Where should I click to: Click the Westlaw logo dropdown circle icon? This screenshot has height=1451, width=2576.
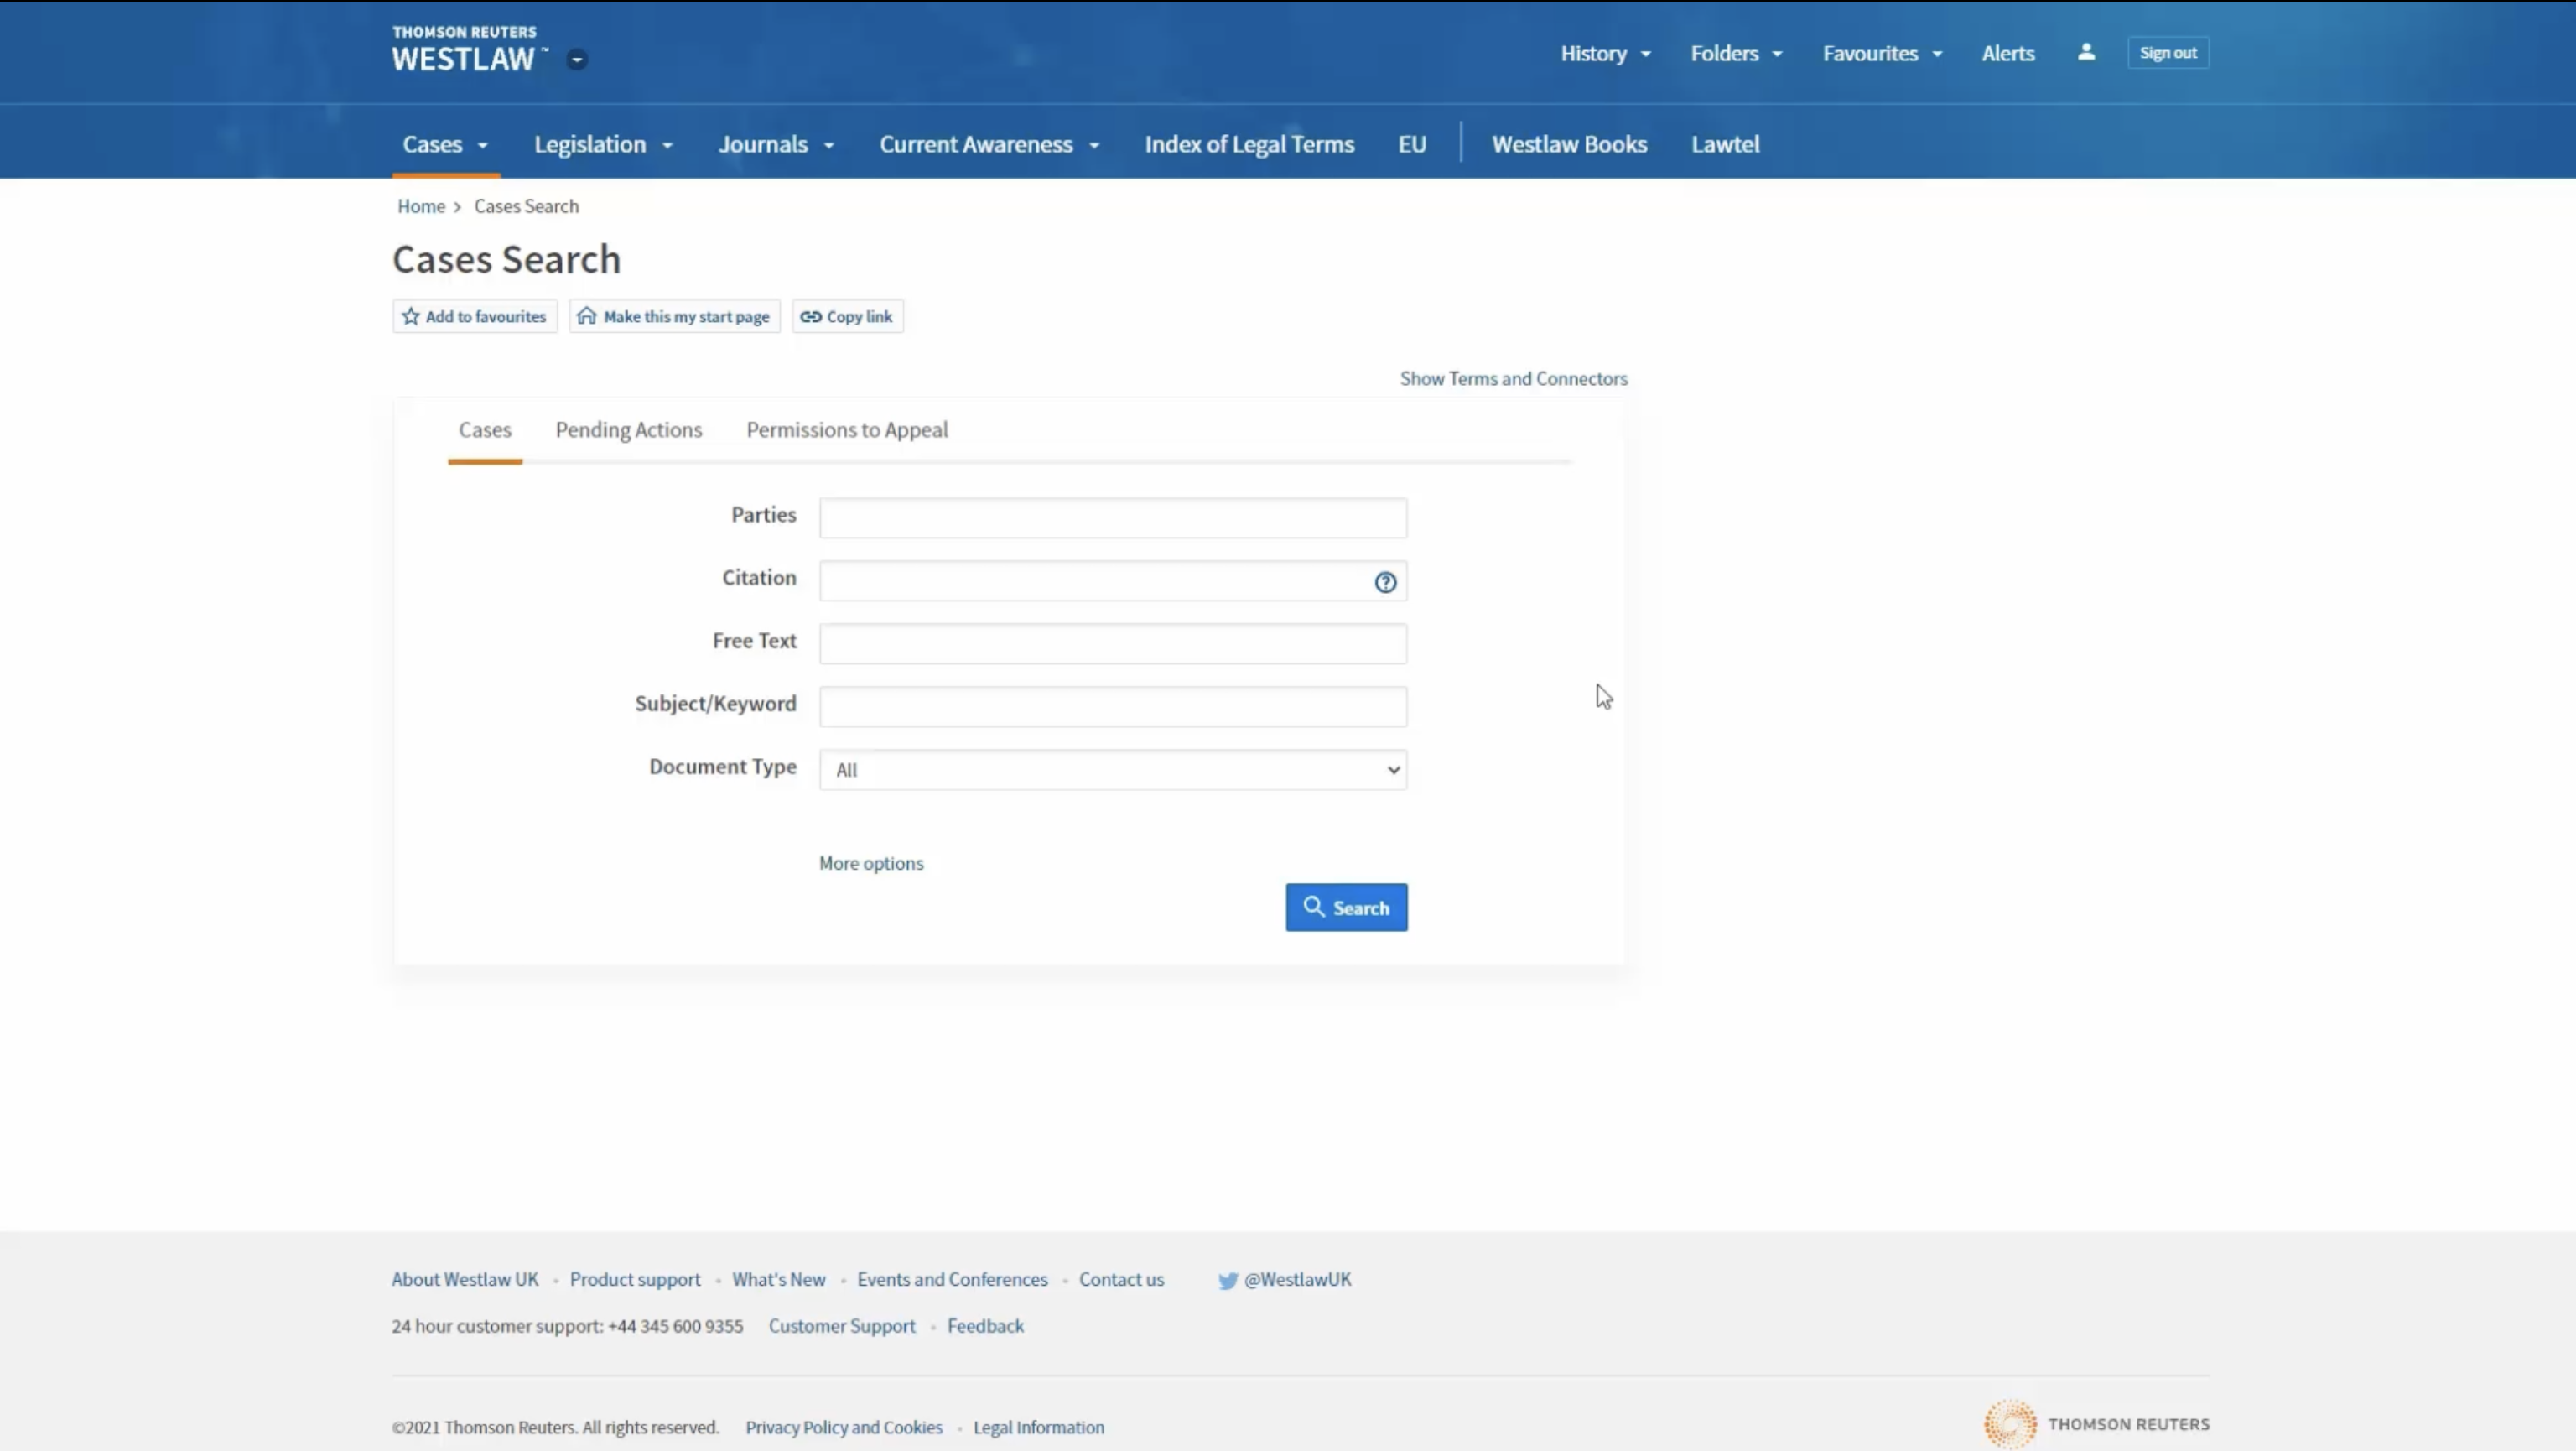pos(577,60)
